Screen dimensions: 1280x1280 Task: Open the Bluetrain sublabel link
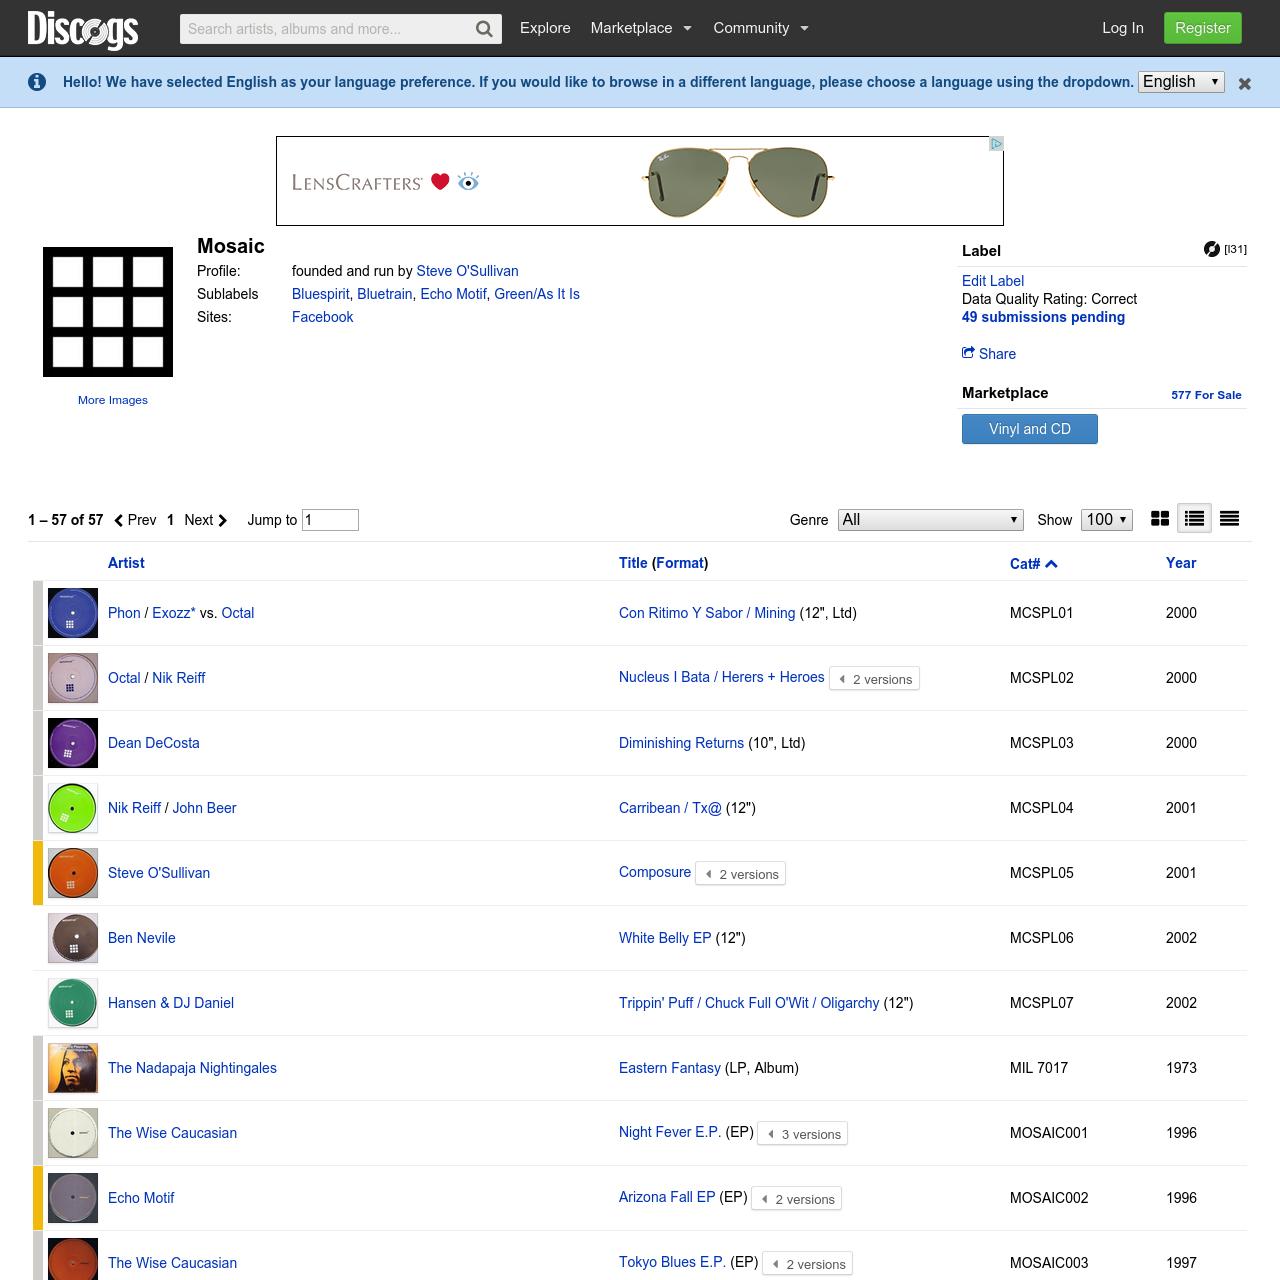point(385,294)
